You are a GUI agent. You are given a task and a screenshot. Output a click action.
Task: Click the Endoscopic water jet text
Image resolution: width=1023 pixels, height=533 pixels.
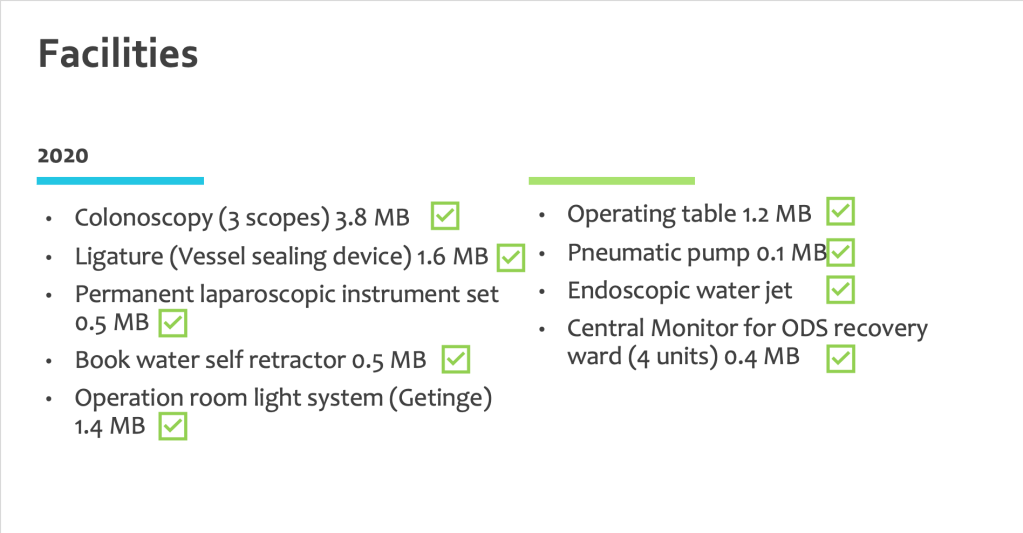pos(679,291)
